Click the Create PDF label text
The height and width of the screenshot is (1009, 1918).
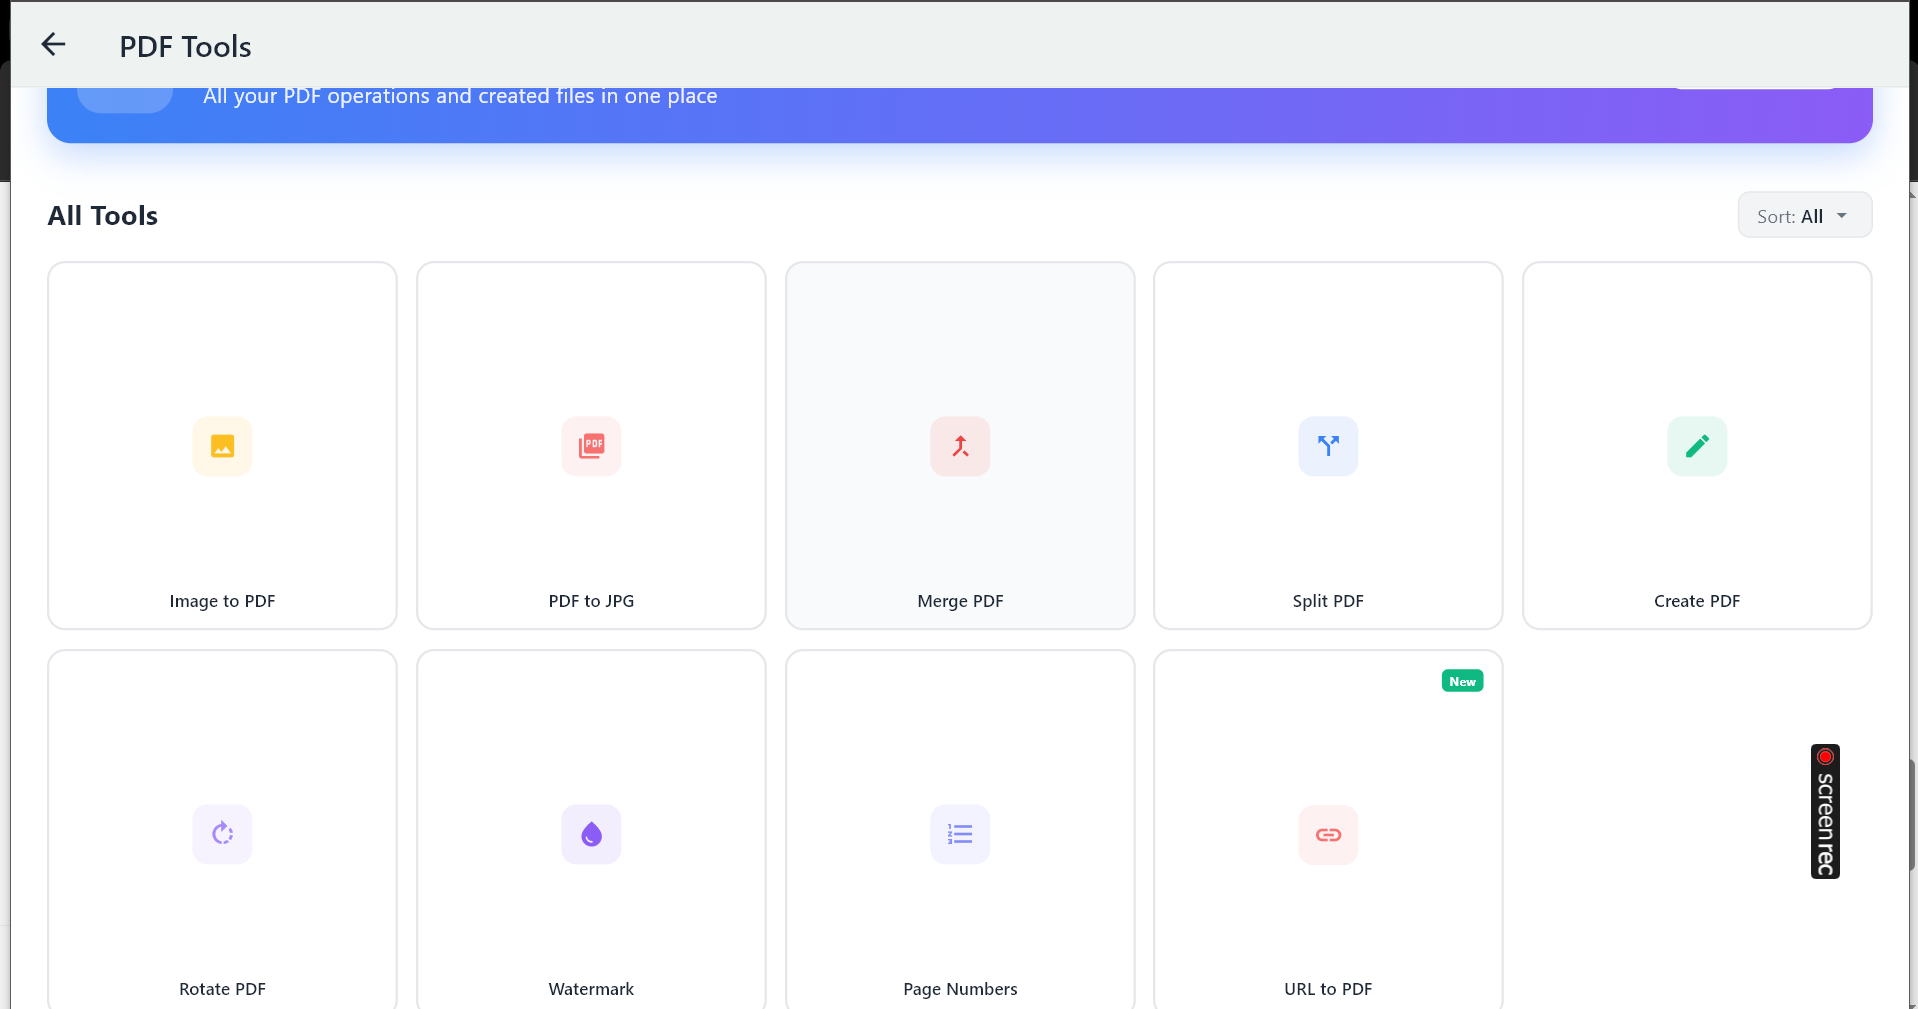pos(1697,601)
